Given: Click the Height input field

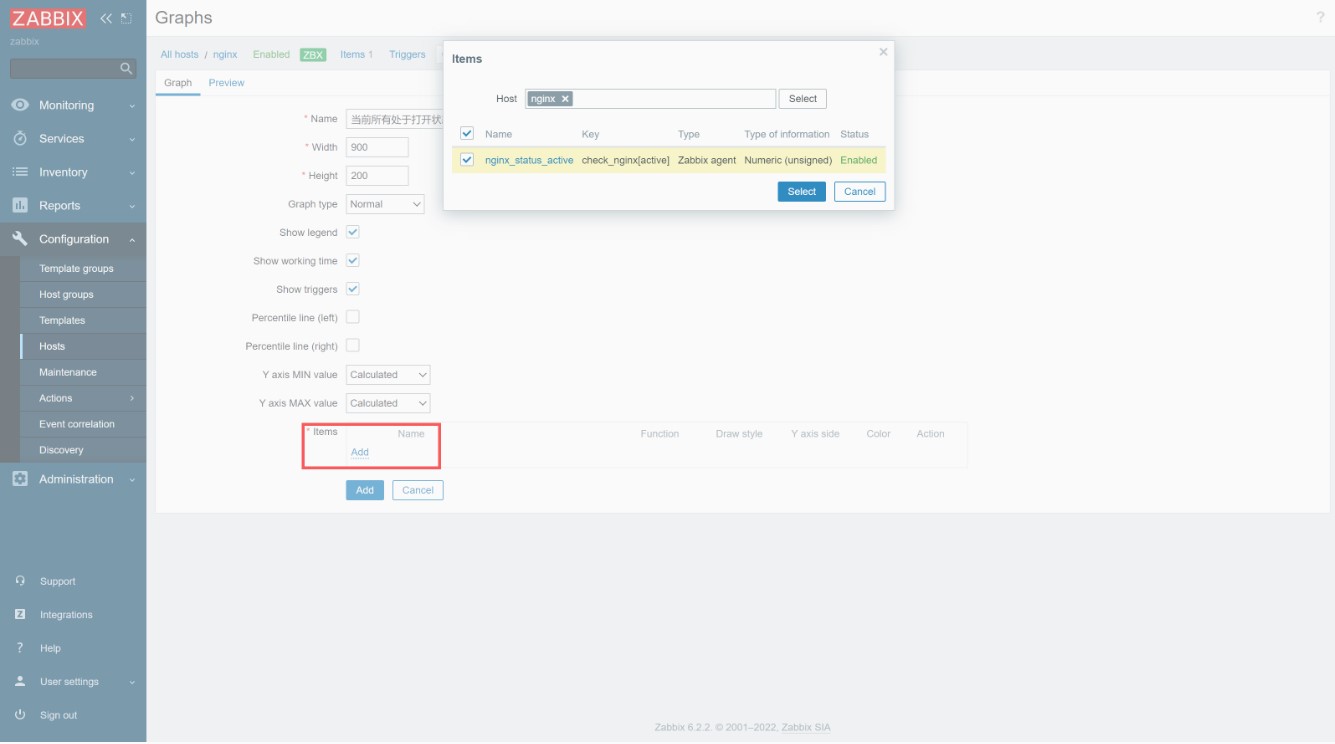Looking at the screenshot, I should 377,175.
